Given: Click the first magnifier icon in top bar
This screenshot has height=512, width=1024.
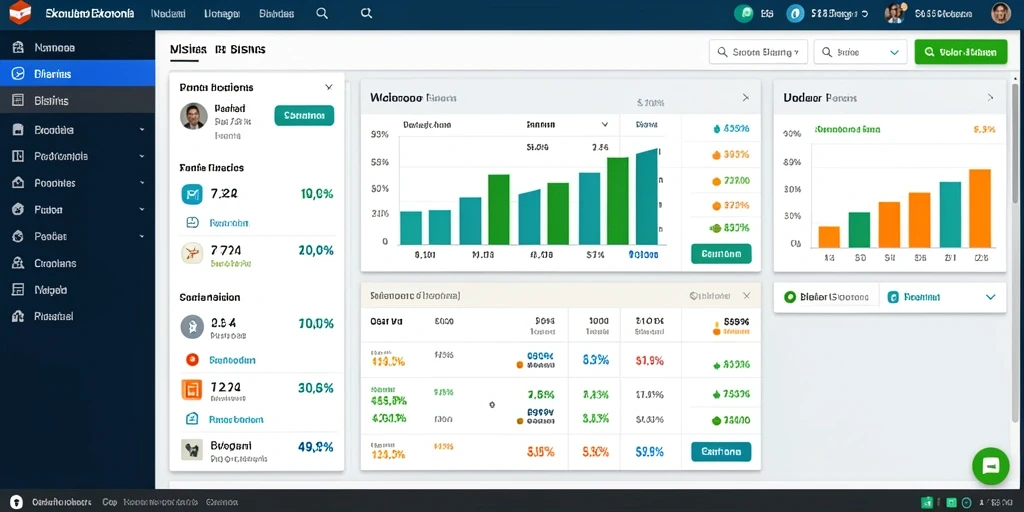Looking at the screenshot, I should (322, 13).
